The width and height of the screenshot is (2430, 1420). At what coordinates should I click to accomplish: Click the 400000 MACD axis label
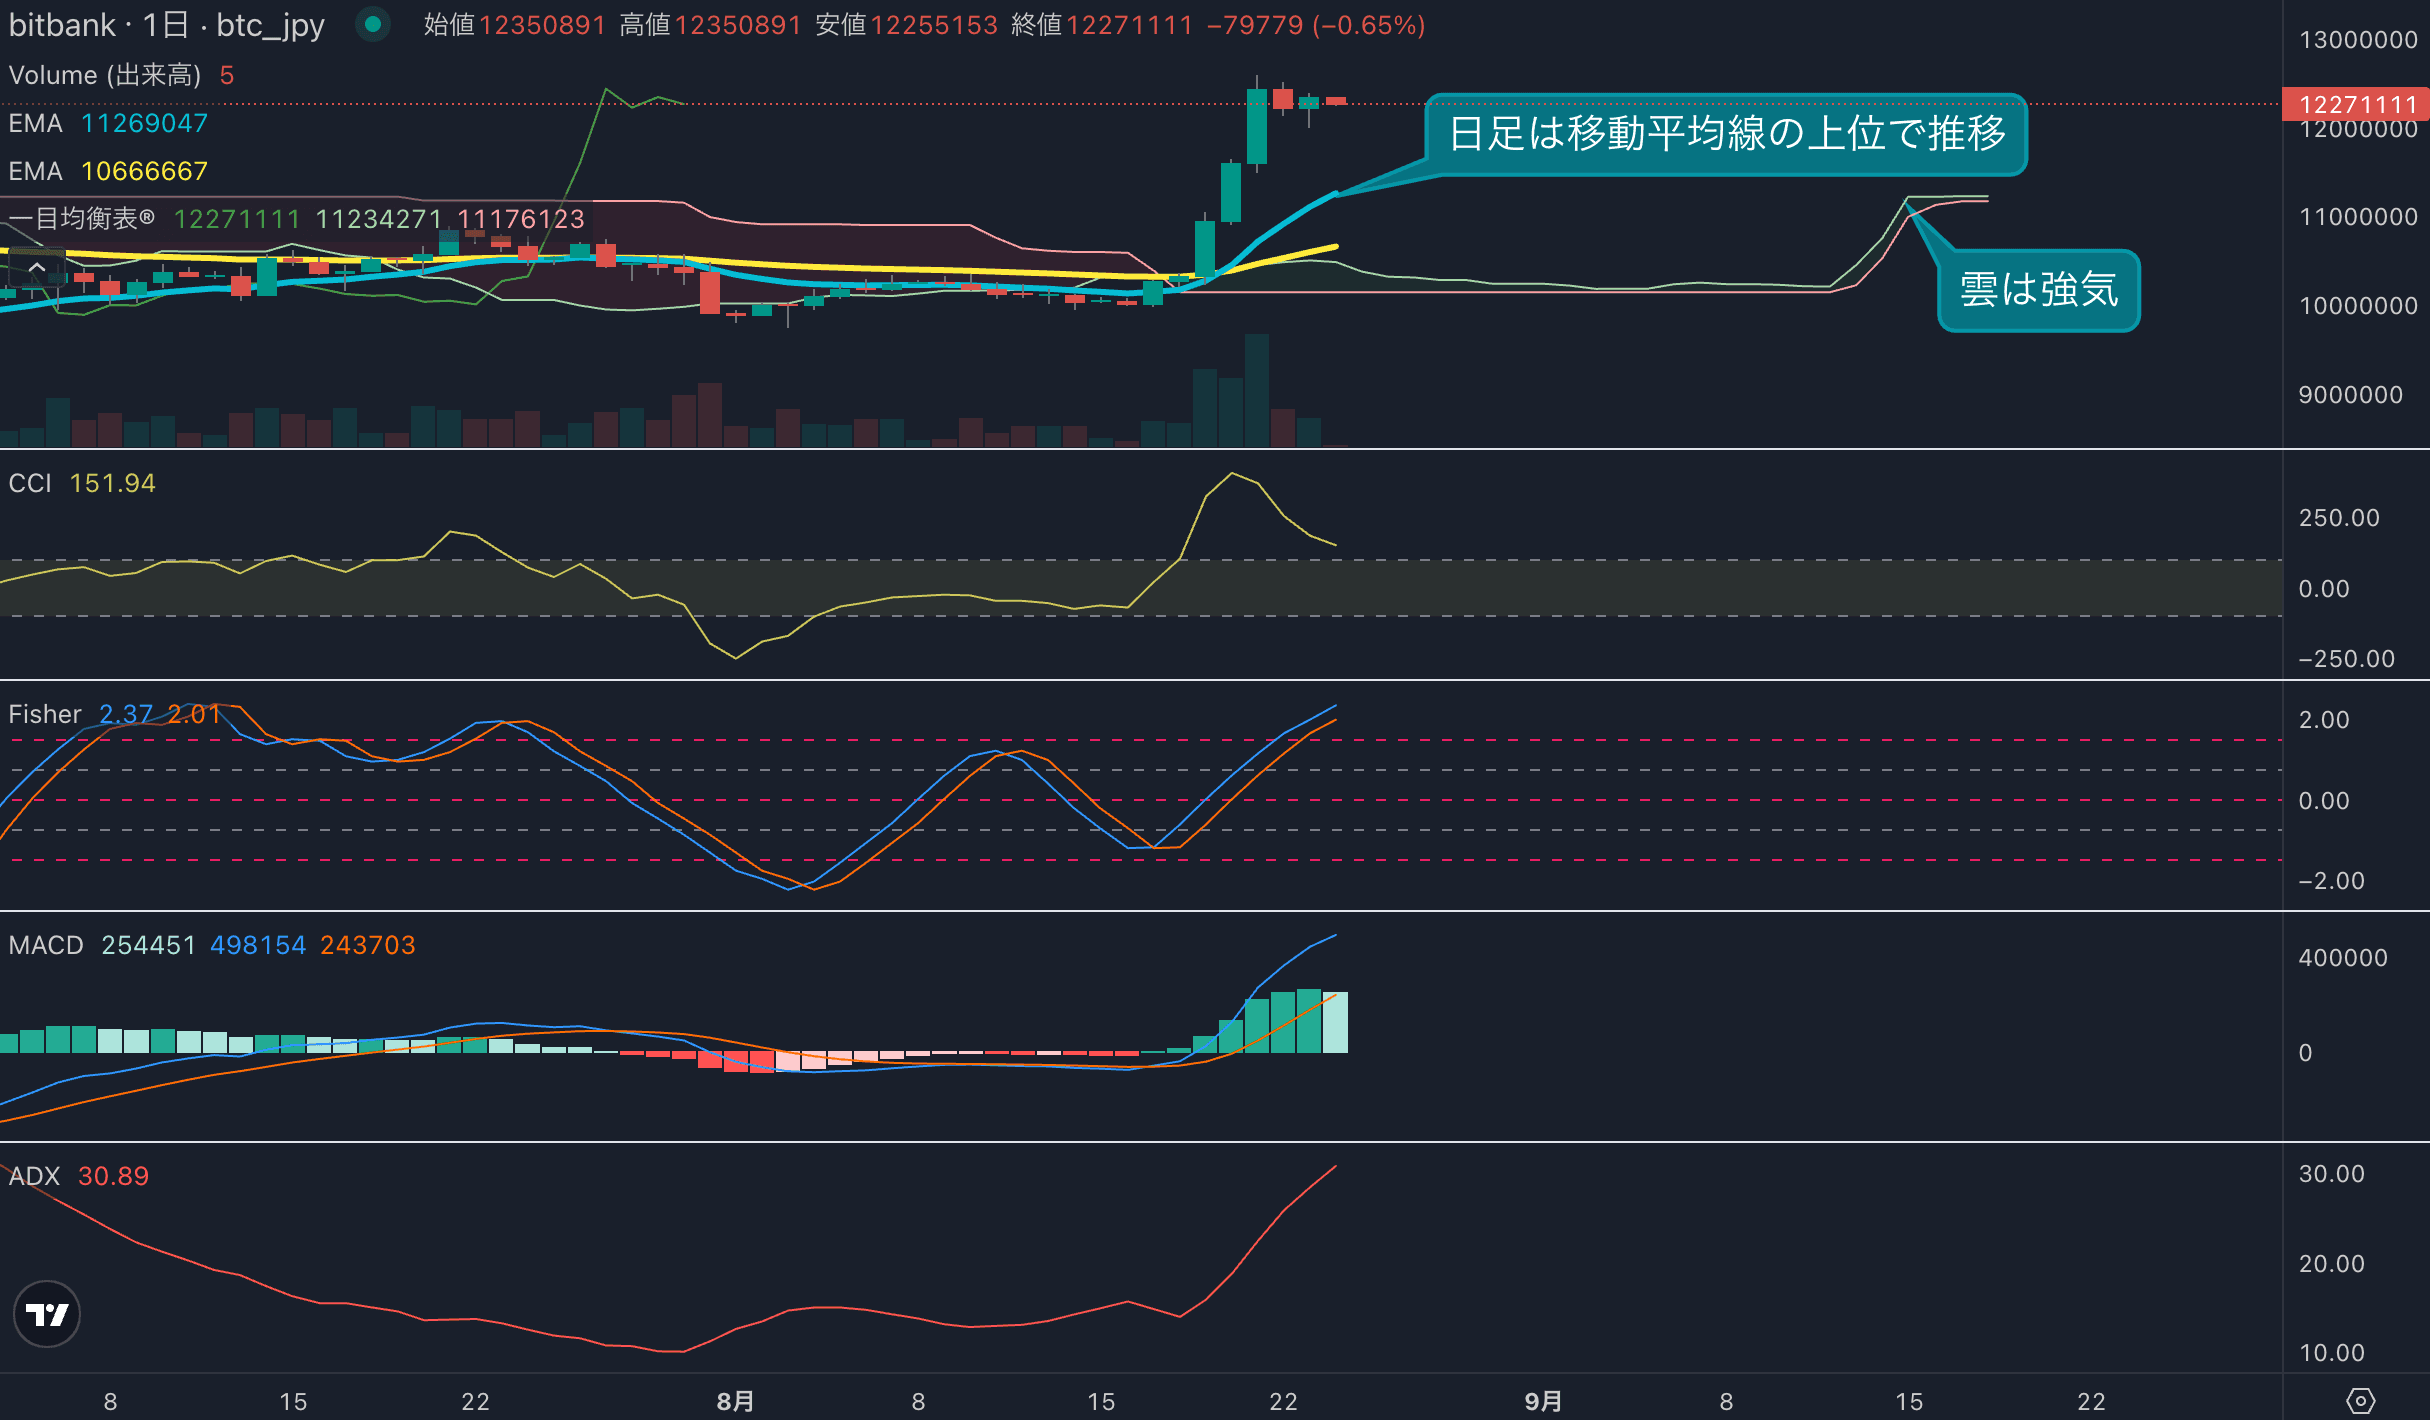(x=2342, y=958)
